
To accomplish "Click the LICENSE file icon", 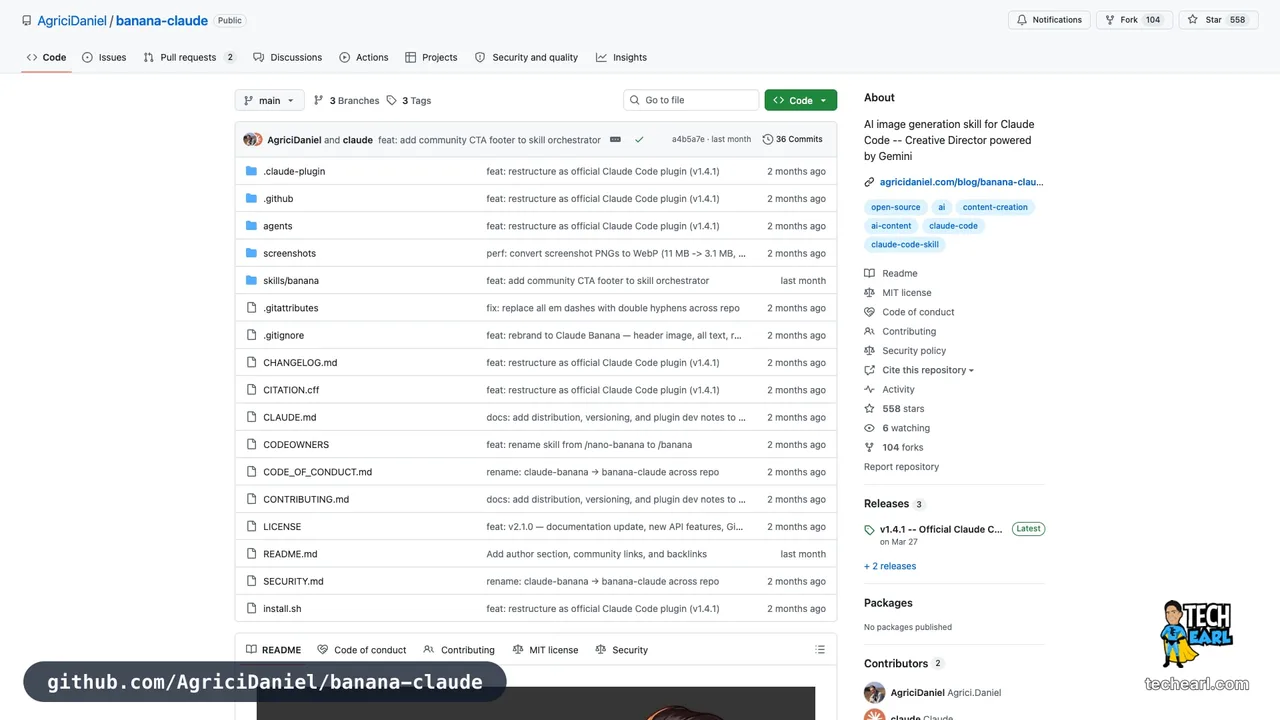I will 251,526.
